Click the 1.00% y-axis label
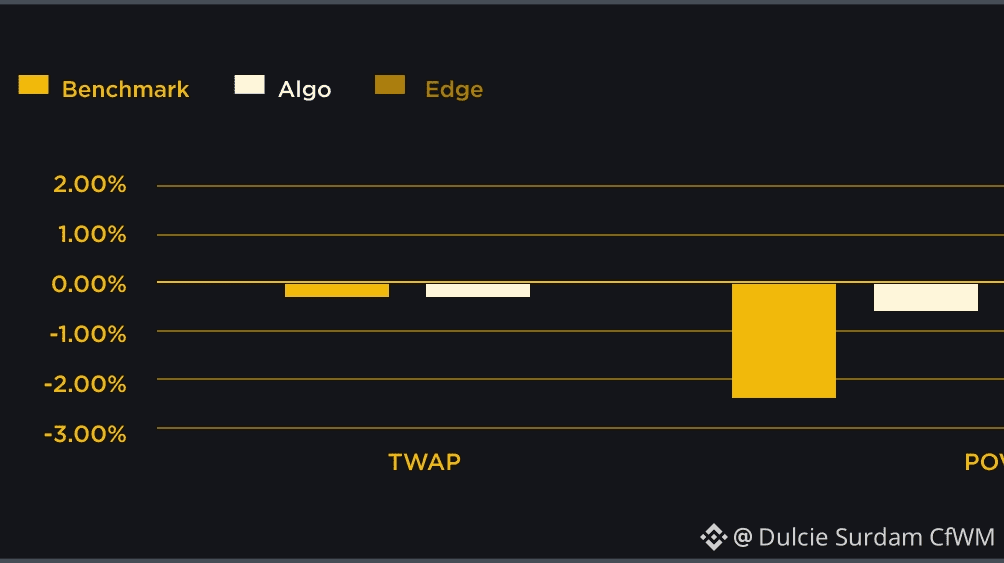Viewport: 1004px width, 563px height. (x=92, y=234)
